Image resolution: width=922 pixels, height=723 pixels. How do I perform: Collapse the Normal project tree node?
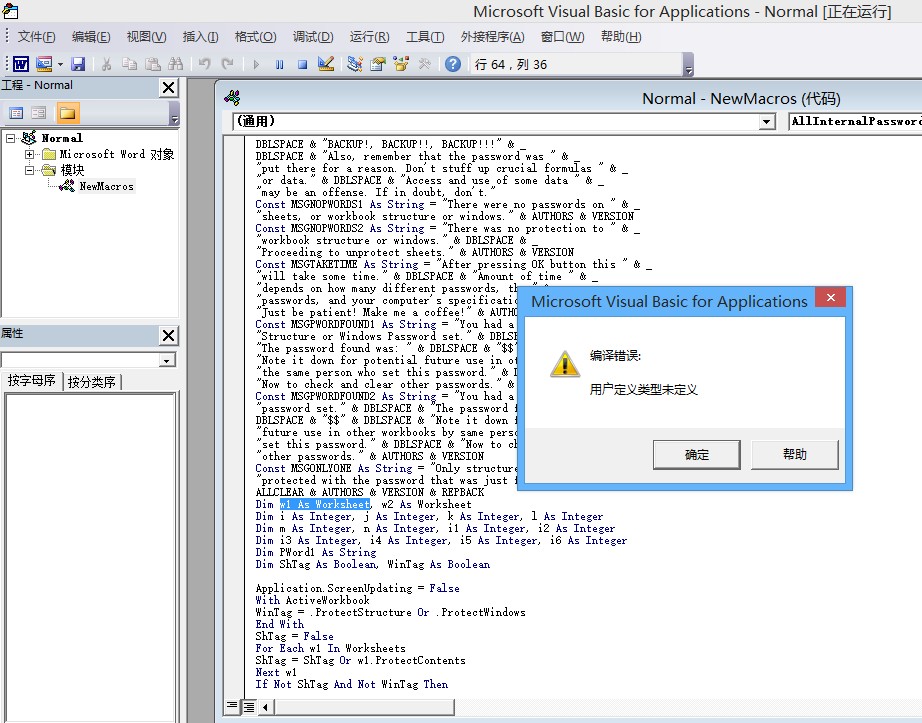tap(11, 138)
